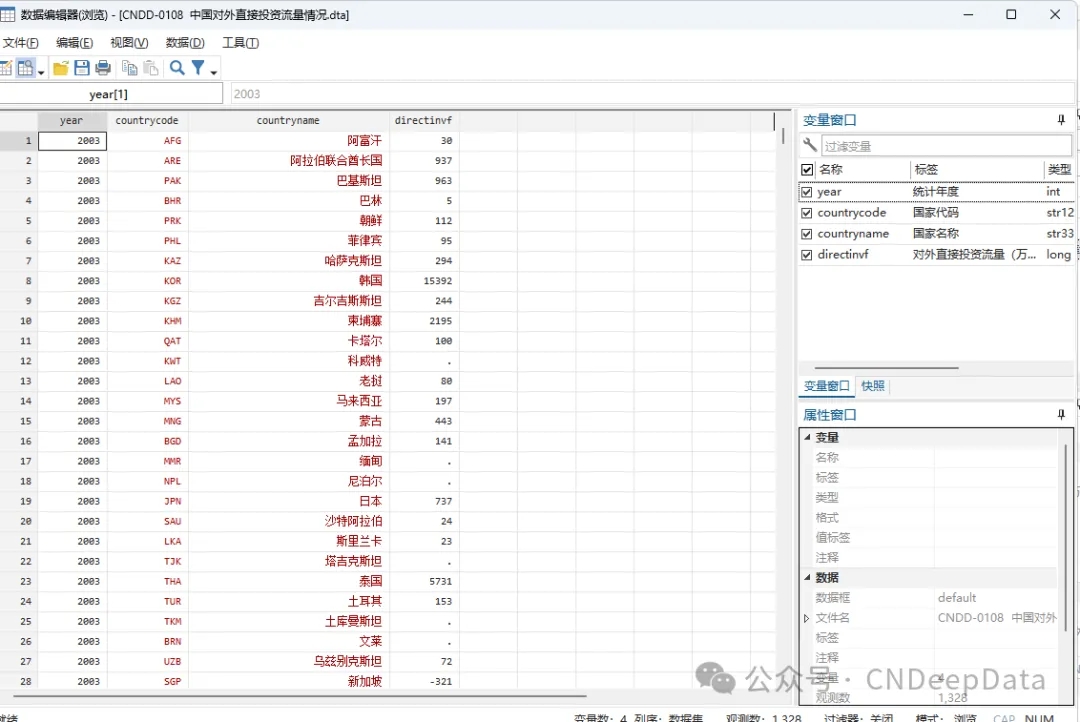Save the dataset with the floppy icon

82,68
